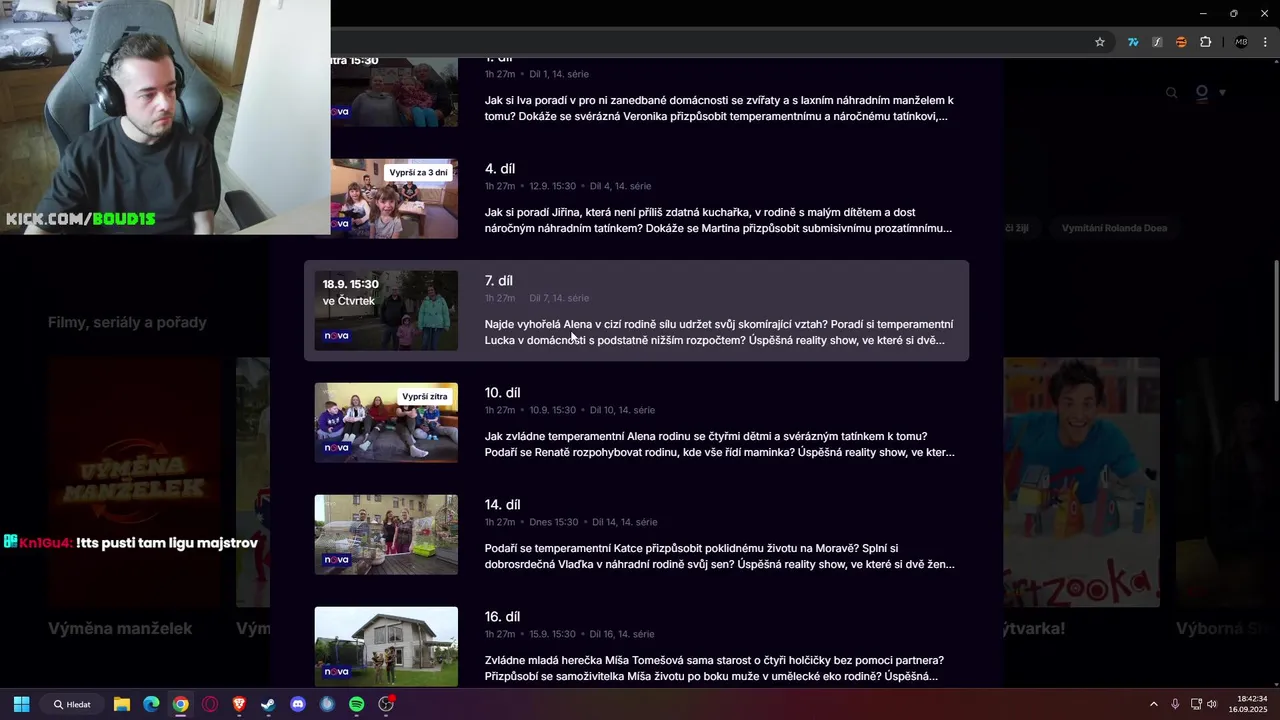This screenshot has width=1280, height=720.
Task: Click the Hledat taskbar search box
Action: (72, 704)
